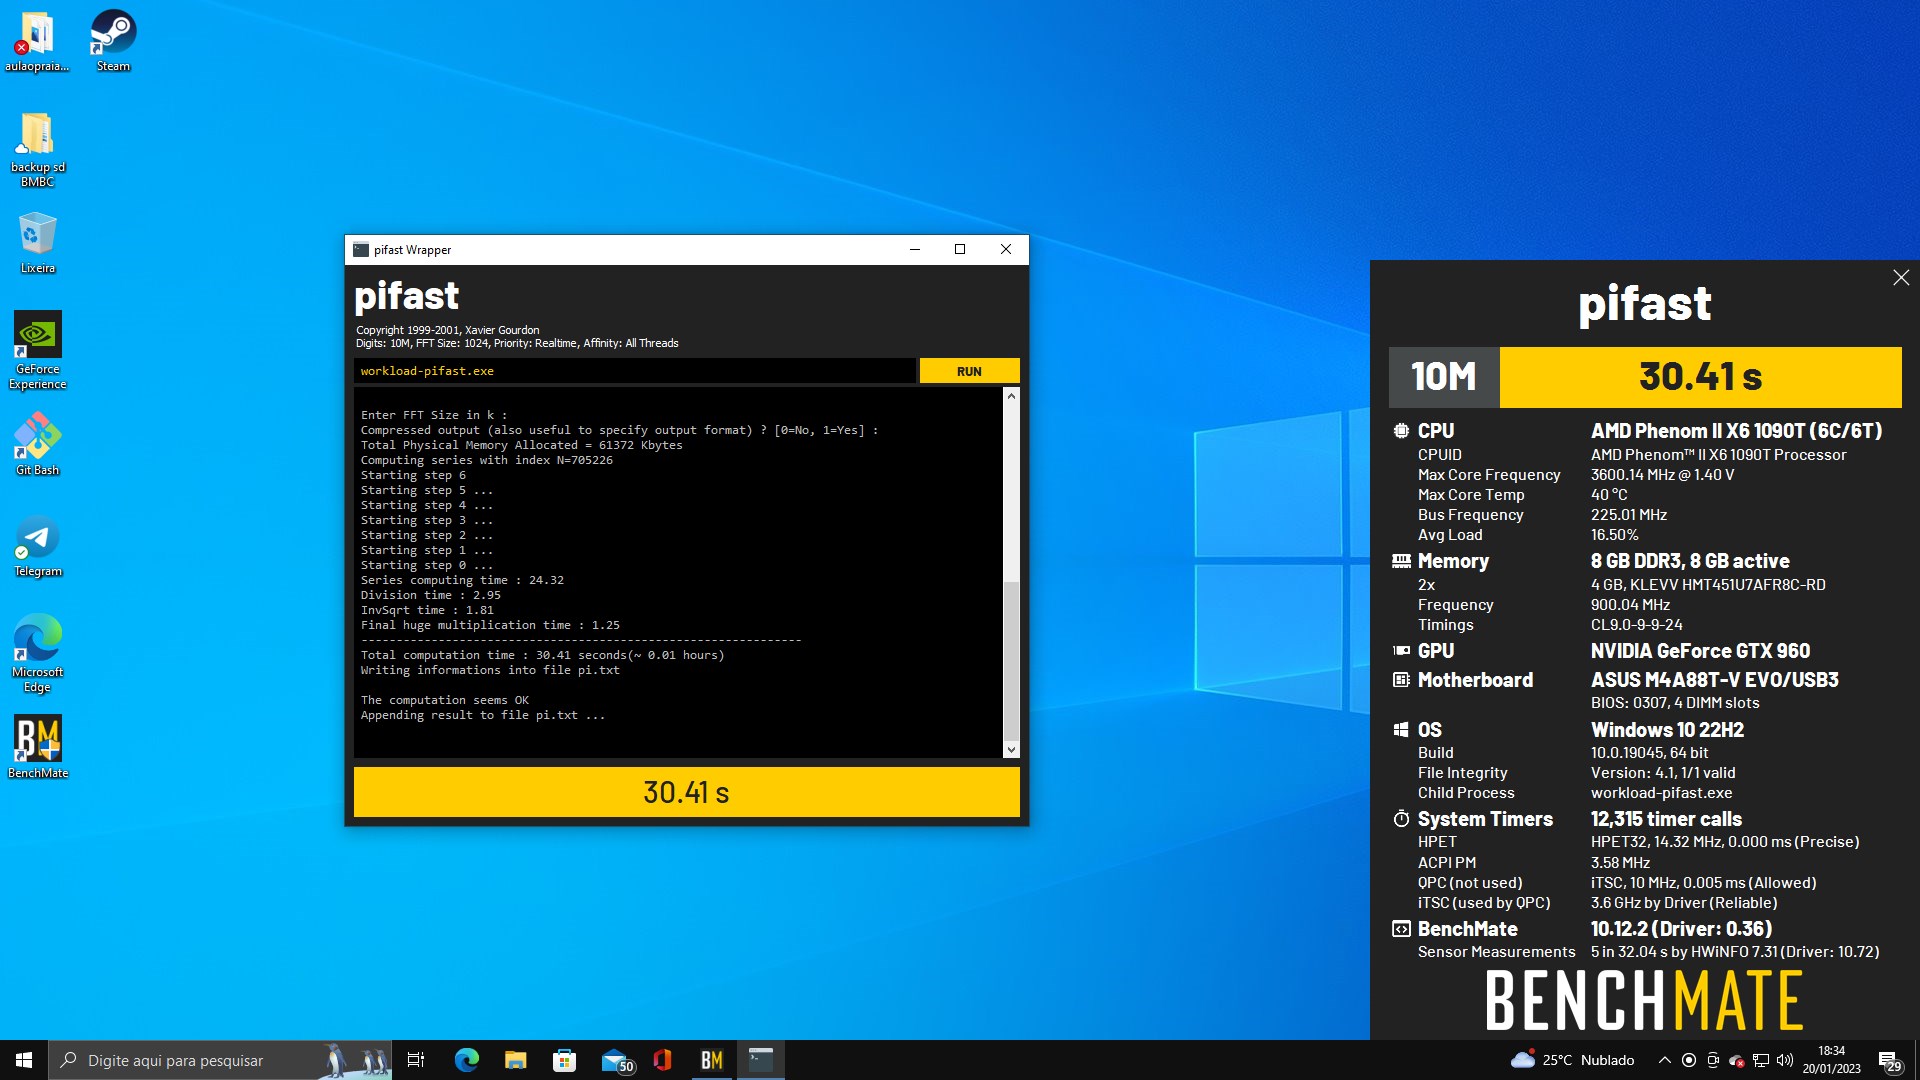
Task: Switch to pifast console taskbar button
Action: [761, 1060]
